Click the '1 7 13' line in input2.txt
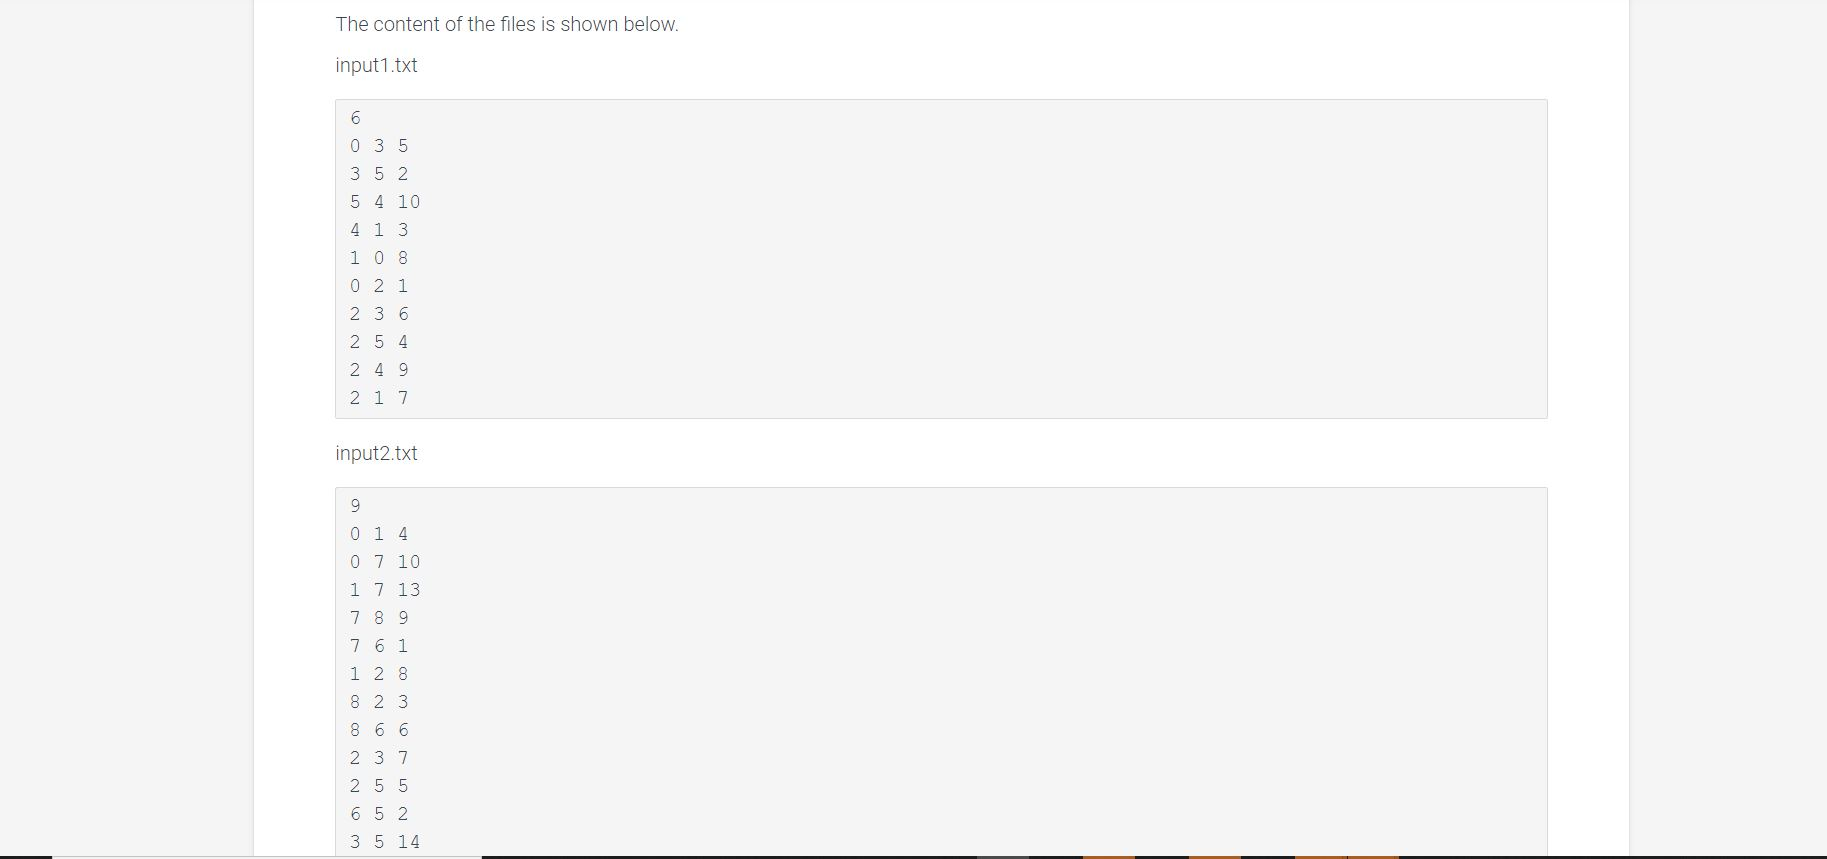The height and width of the screenshot is (859, 1827). coord(385,590)
